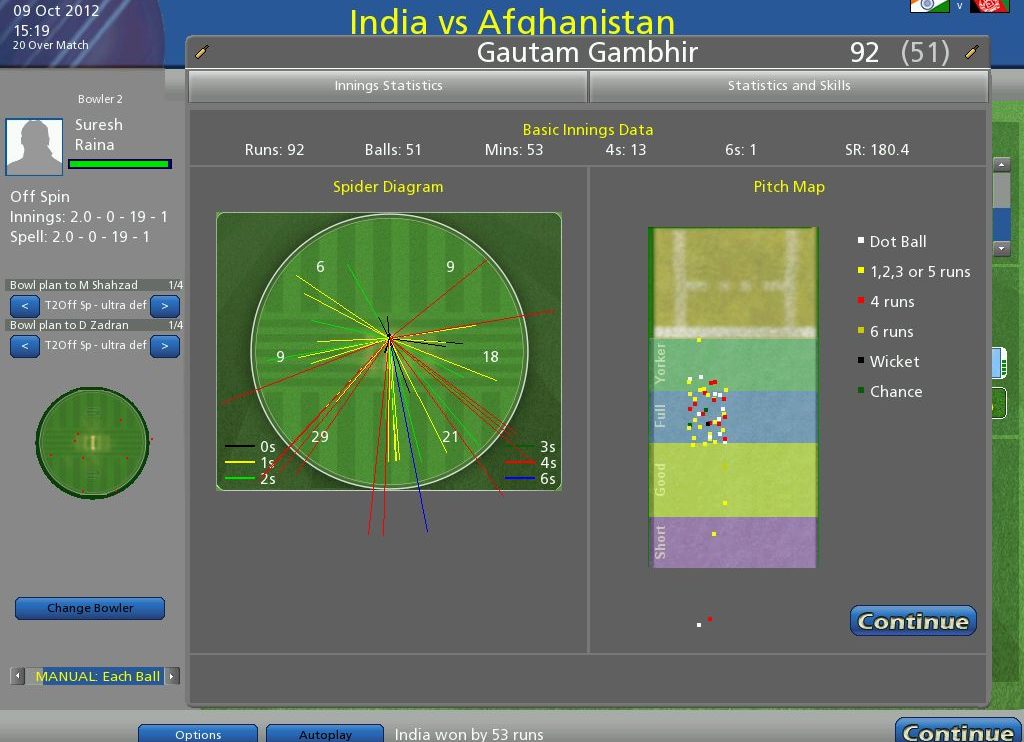
Task: Click the 'Bowl plan to D Zadran' label
Action: coord(69,325)
